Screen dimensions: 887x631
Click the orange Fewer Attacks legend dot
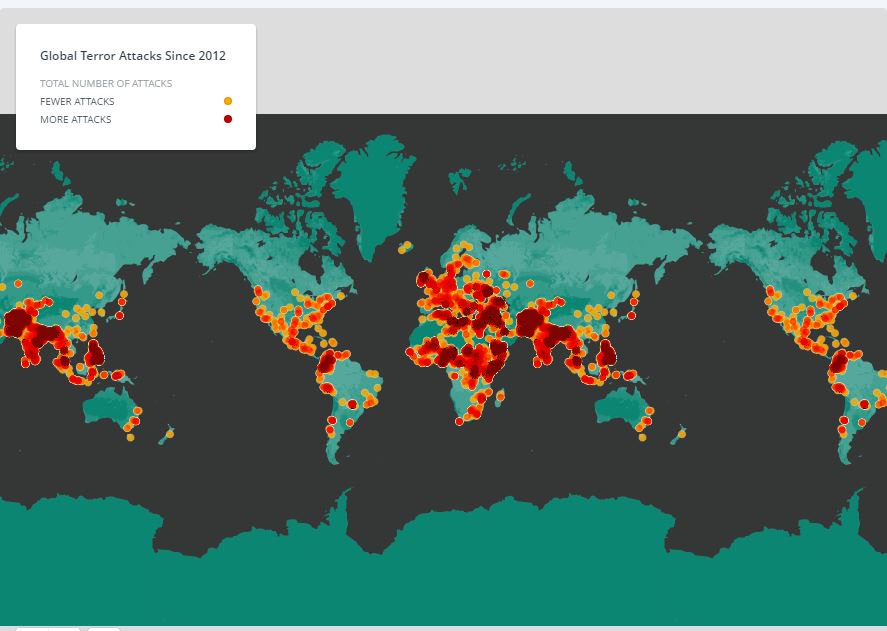coord(229,101)
